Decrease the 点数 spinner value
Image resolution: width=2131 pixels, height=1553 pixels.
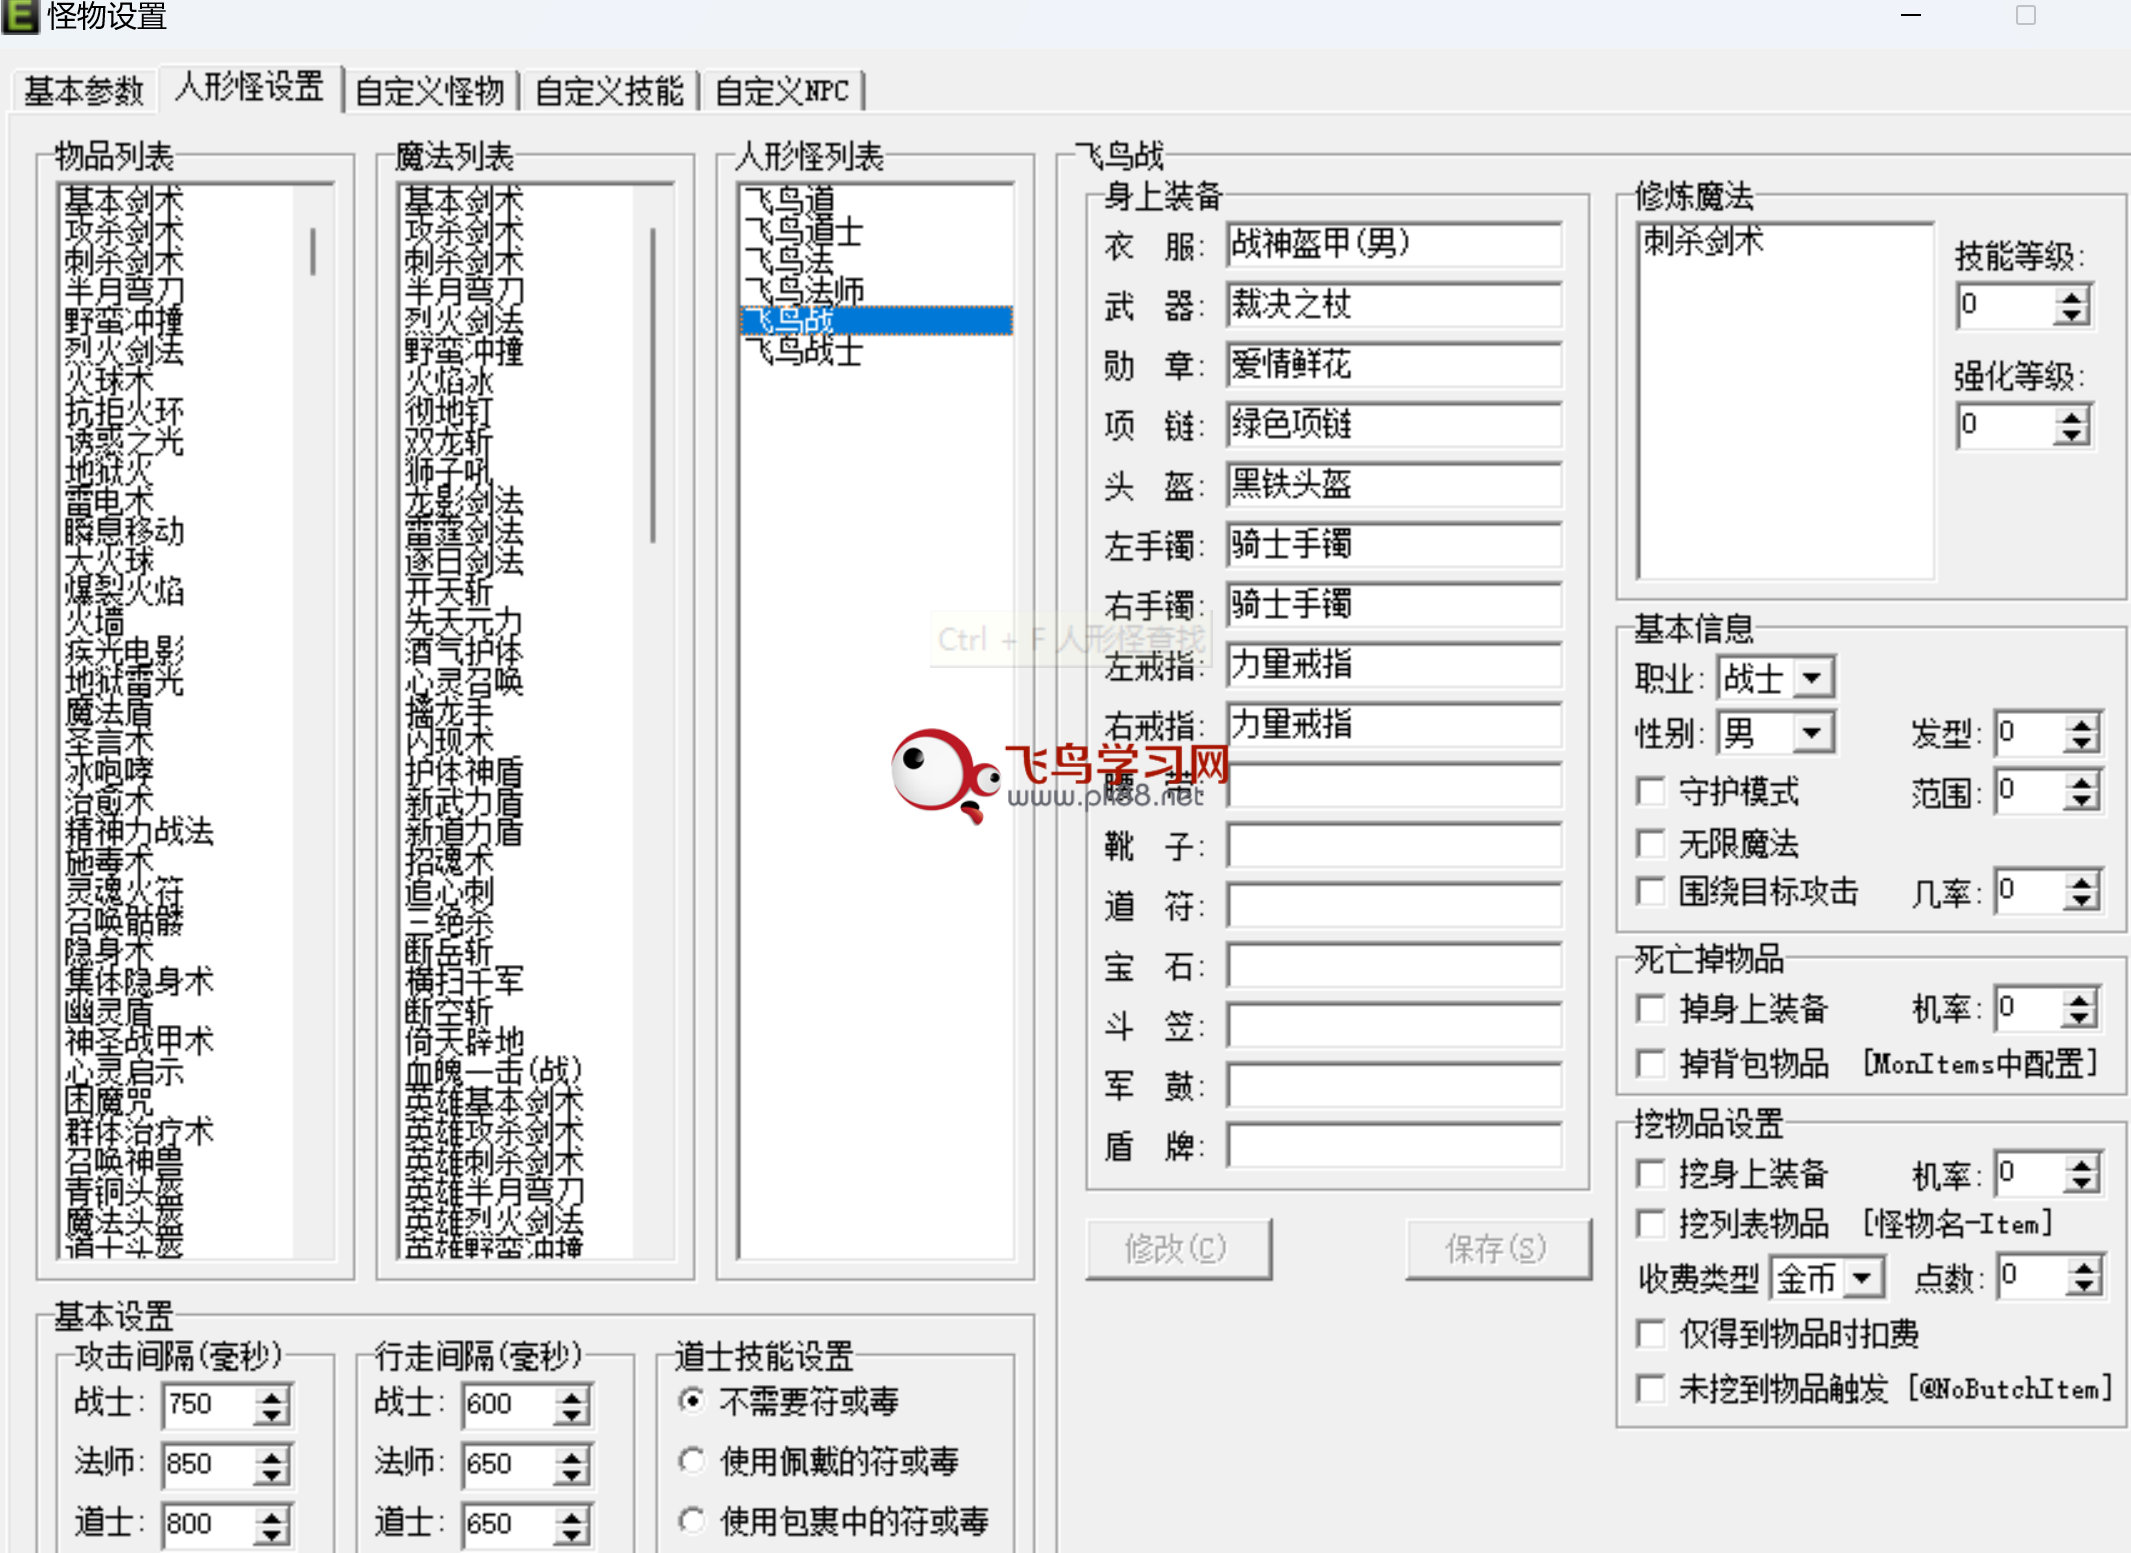tap(2083, 1287)
